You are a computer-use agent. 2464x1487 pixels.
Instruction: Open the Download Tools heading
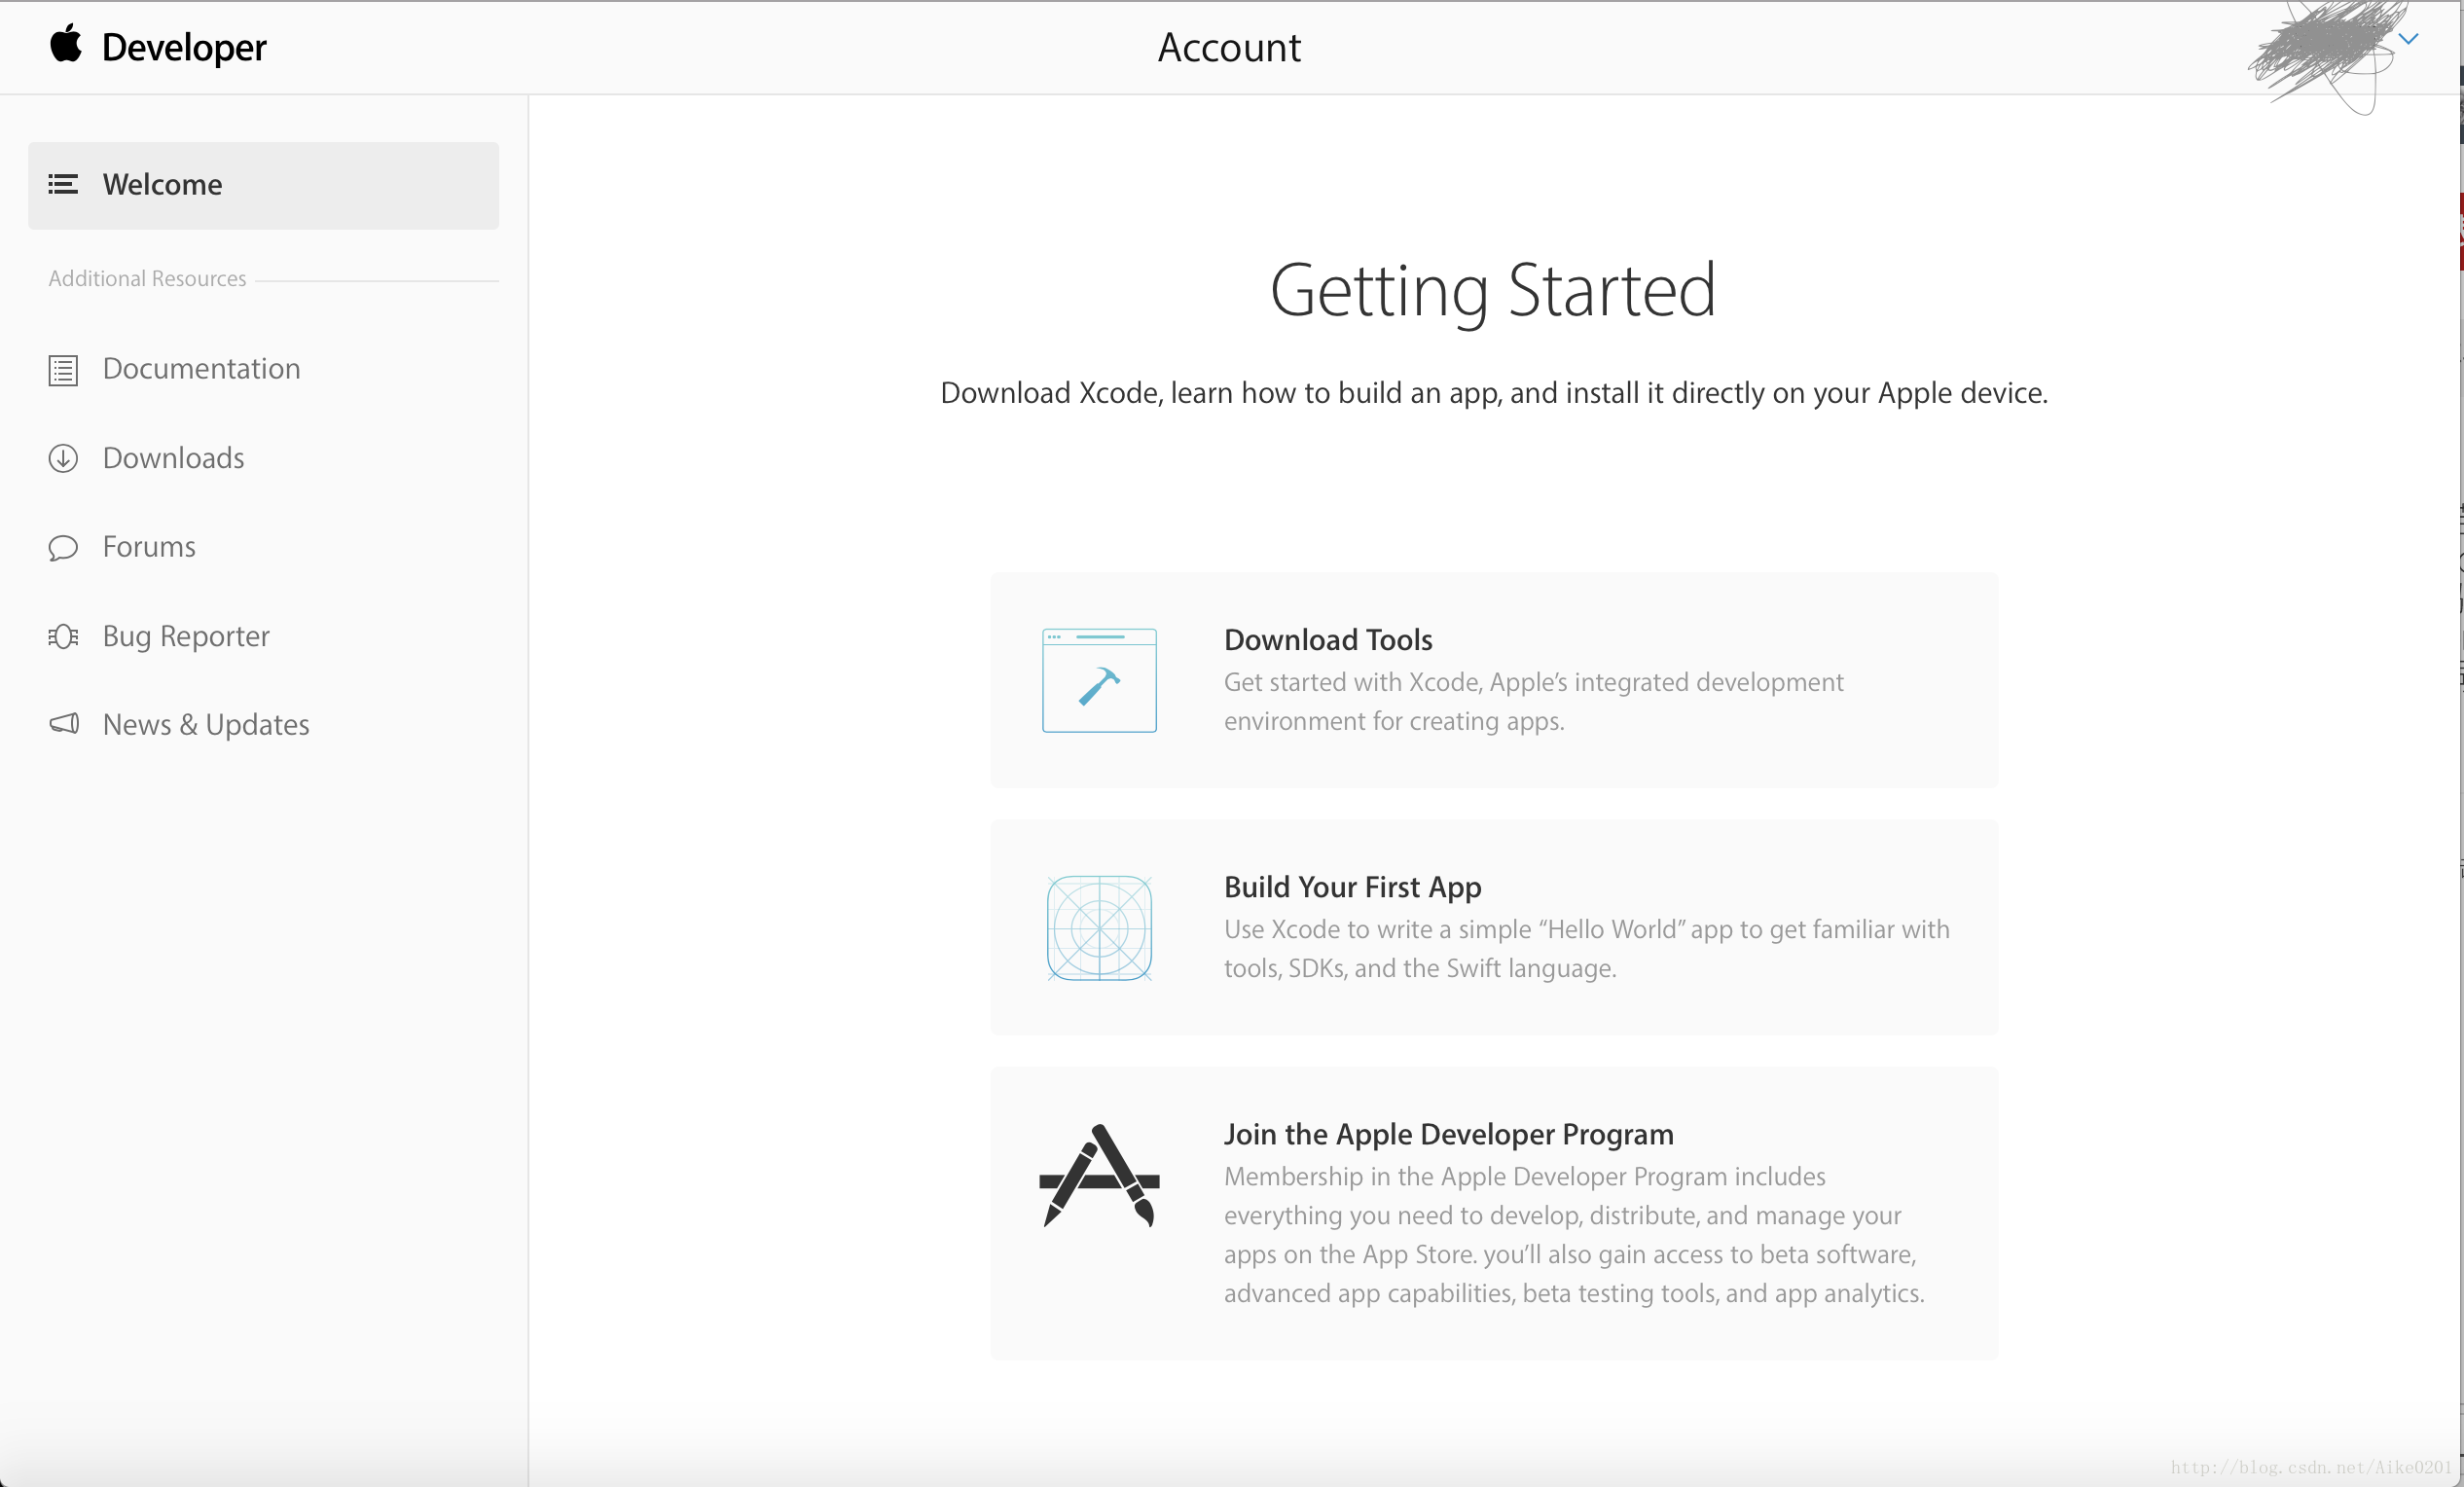click(1328, 640)
